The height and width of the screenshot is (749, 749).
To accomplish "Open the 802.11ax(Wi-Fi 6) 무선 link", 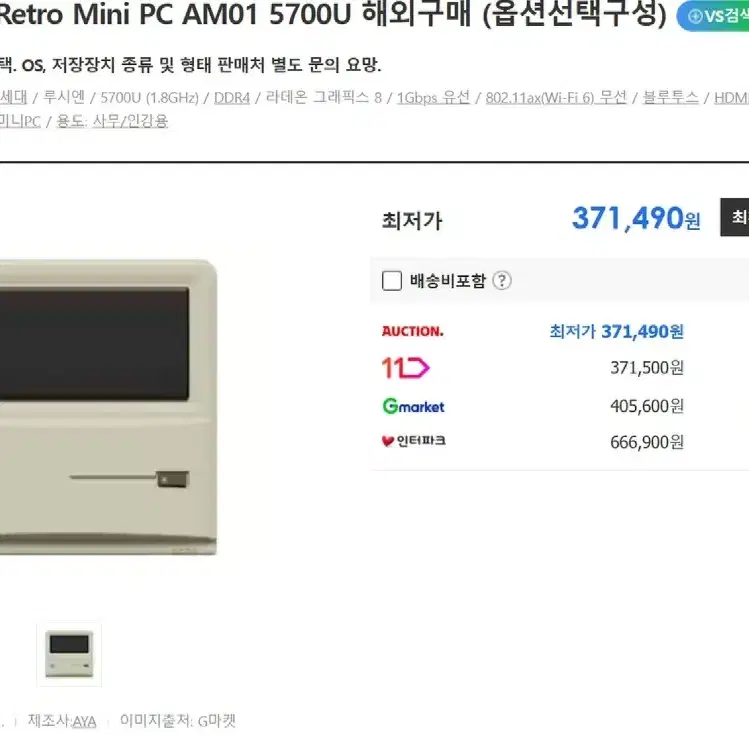I will [556, 98].
